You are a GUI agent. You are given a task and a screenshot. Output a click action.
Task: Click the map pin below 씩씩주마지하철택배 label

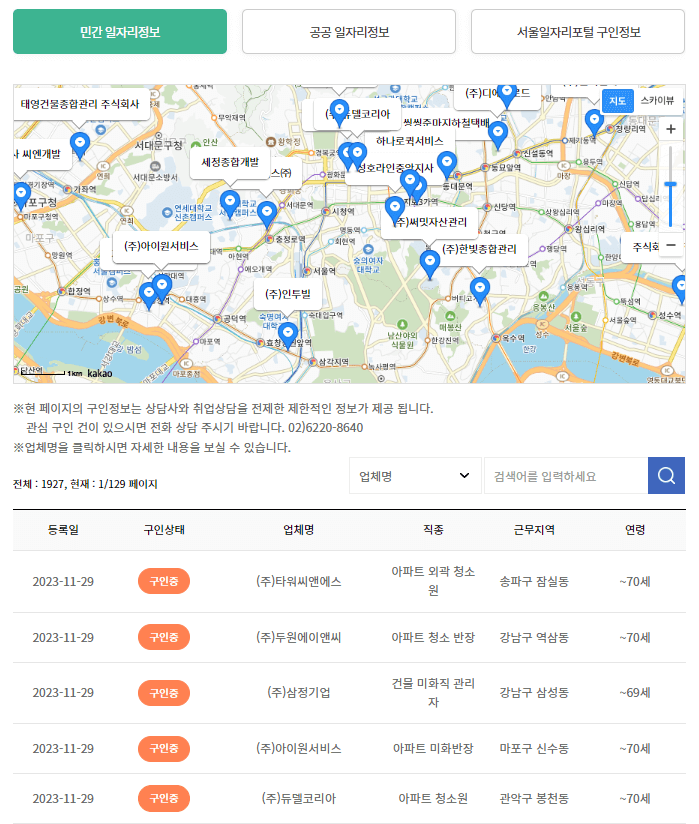(x=498, y=134)
